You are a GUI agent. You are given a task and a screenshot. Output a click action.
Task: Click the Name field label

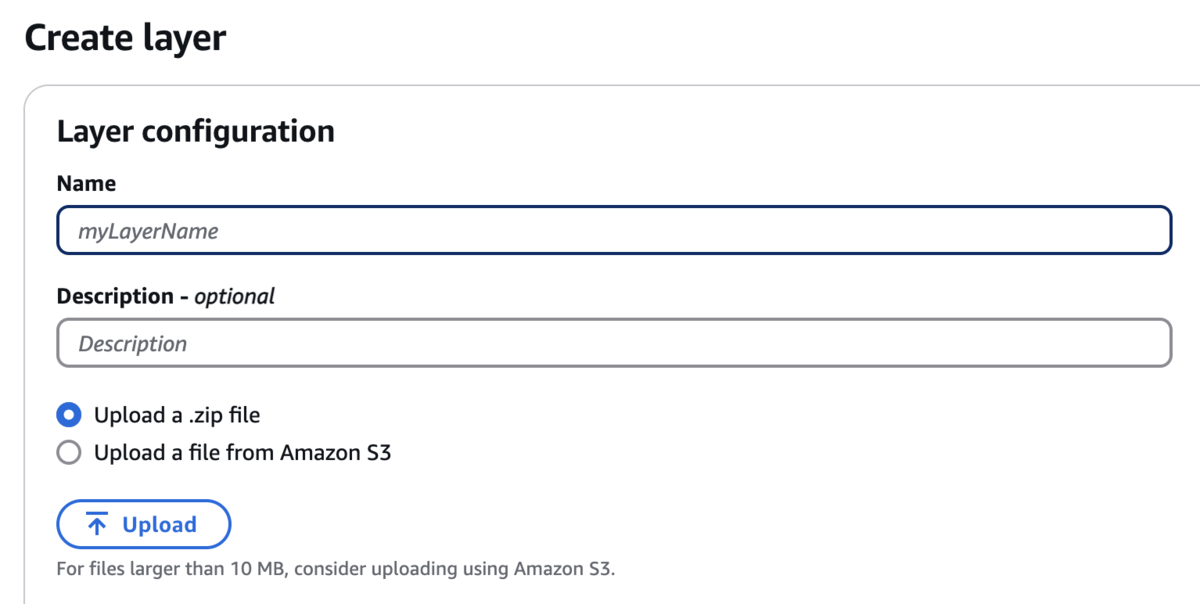click(86, 184)
